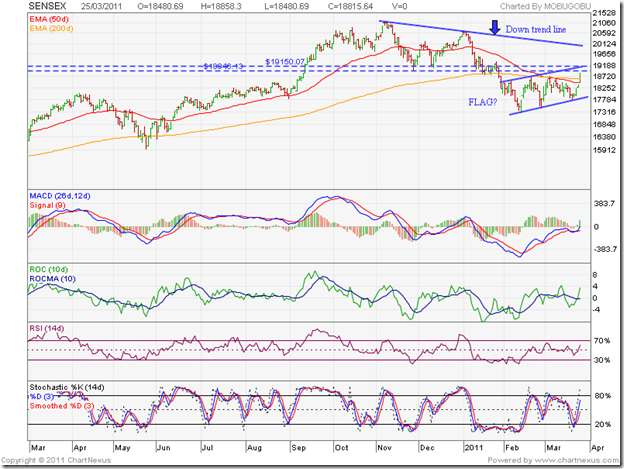Click the RSI (14d) indicator label
This screenshot has width=624, height=469.
pyautogui.click(x=47, y=329)
